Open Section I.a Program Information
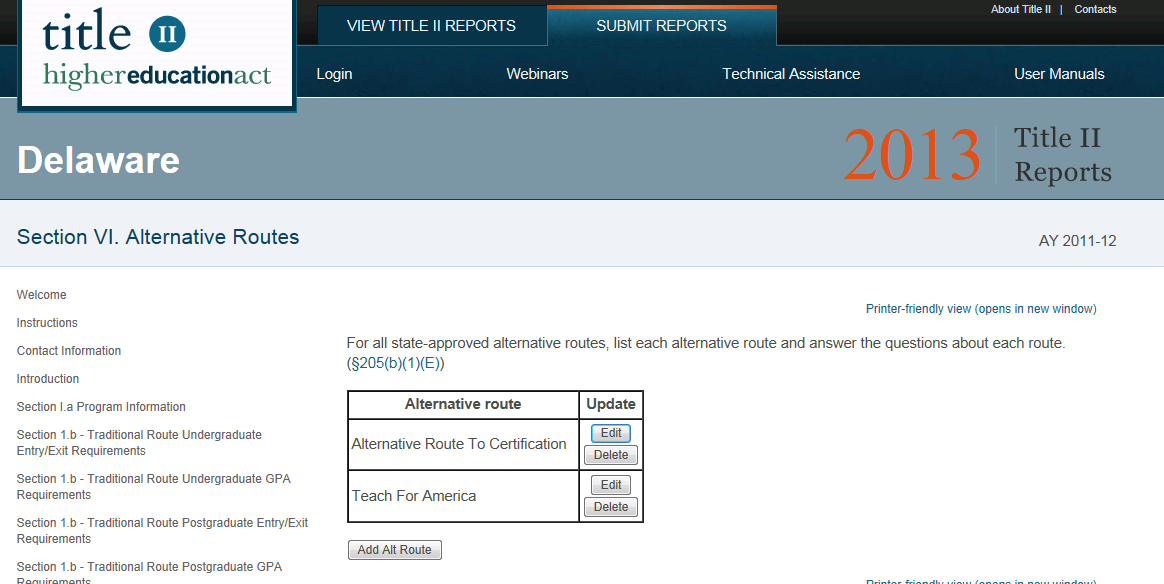The width and height of the screenshot is (1164, 584). 101,407
